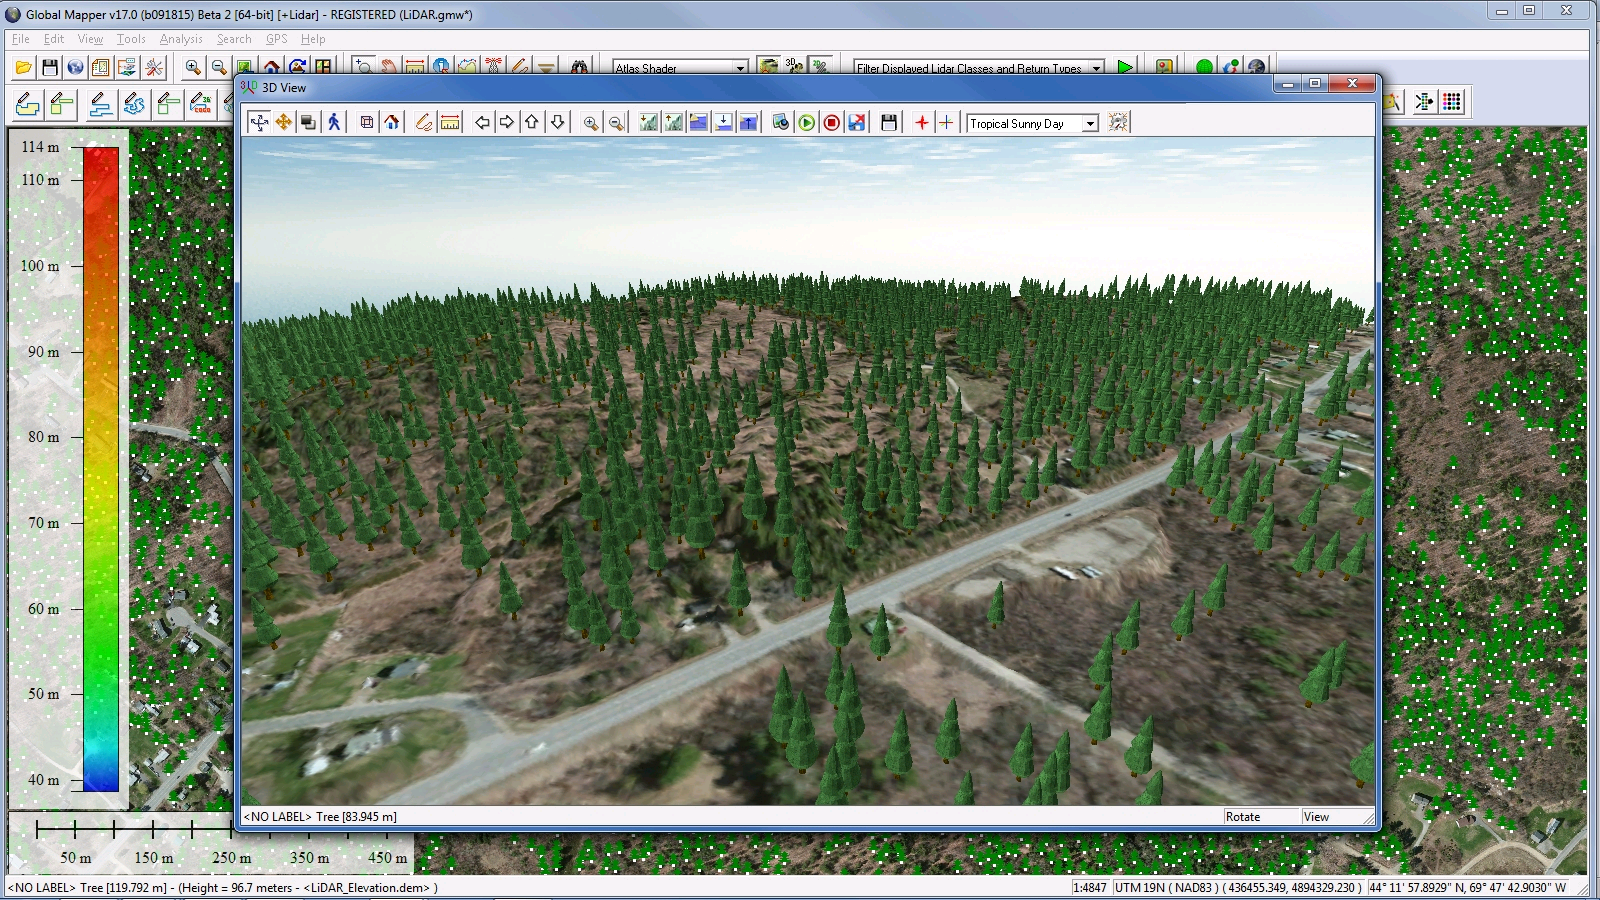Screen dimensions: 1600x900
Task: Pan left with the 3D View left arrow
Action: [482, 122]
